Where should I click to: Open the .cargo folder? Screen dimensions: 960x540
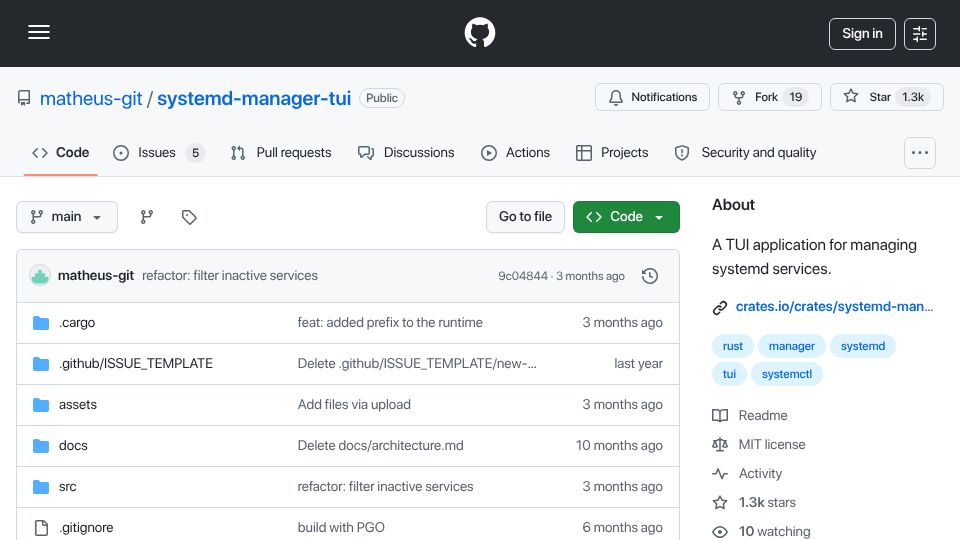pyautogui.click(x=77, y=323)
